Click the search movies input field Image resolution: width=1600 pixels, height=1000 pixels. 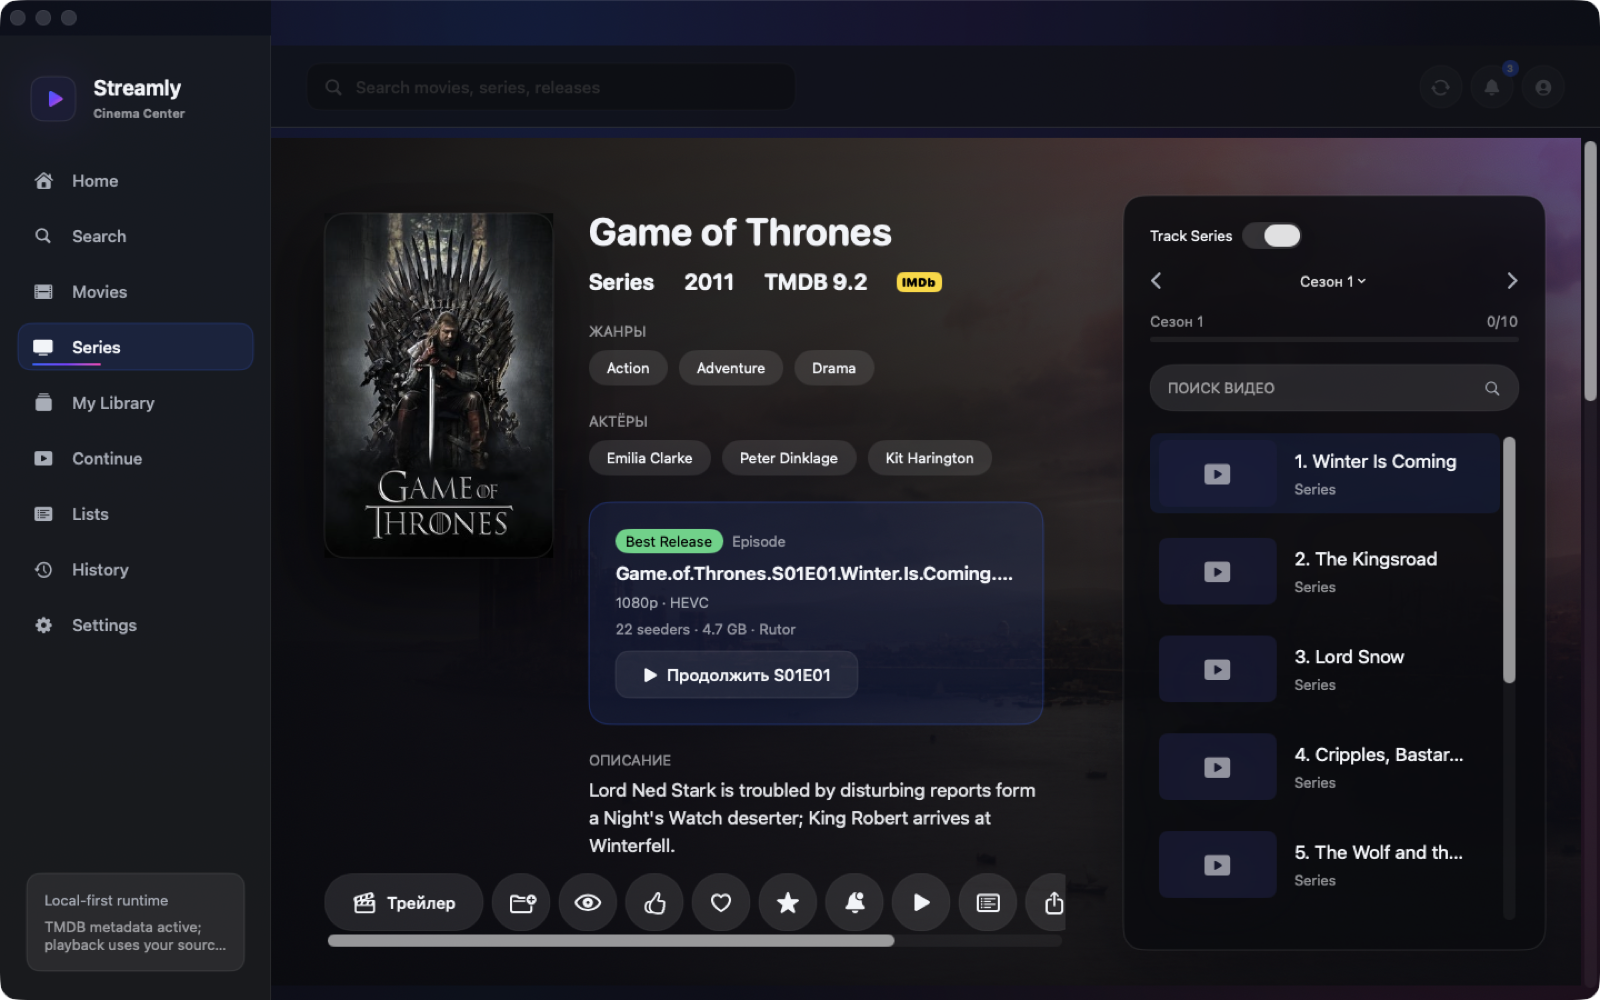(551, 87)
